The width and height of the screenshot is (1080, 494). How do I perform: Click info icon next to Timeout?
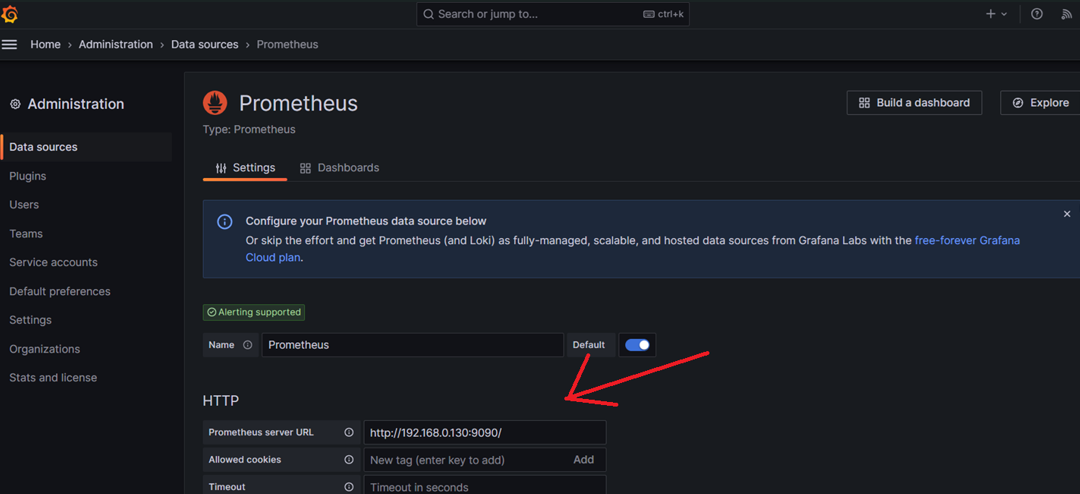point(349,487)
